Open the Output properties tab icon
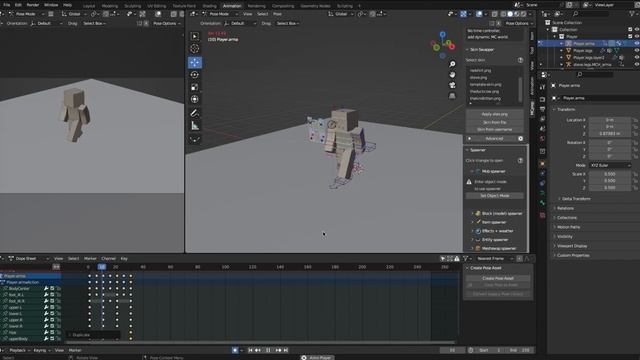 [x=542, y=109]
